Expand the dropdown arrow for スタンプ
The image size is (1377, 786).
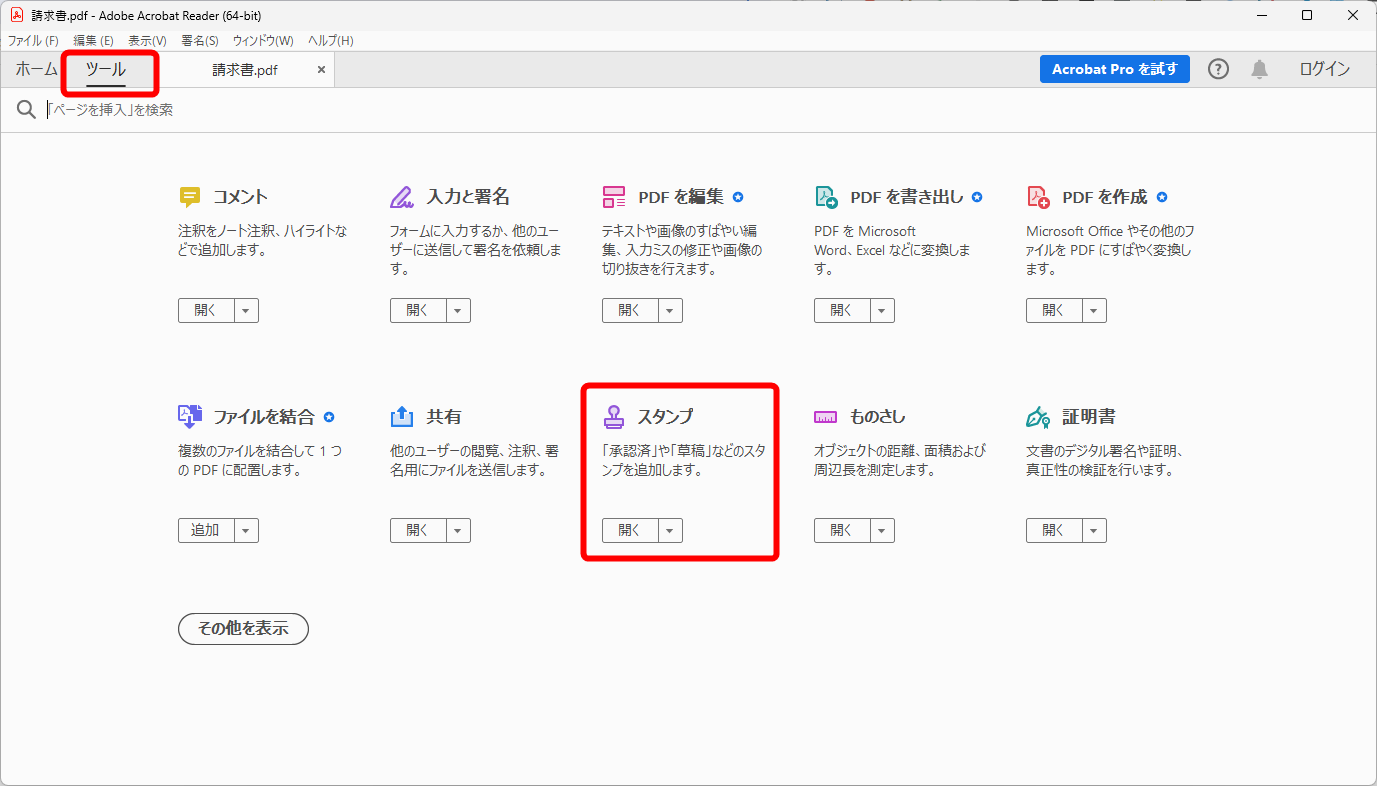pos(671,531)
